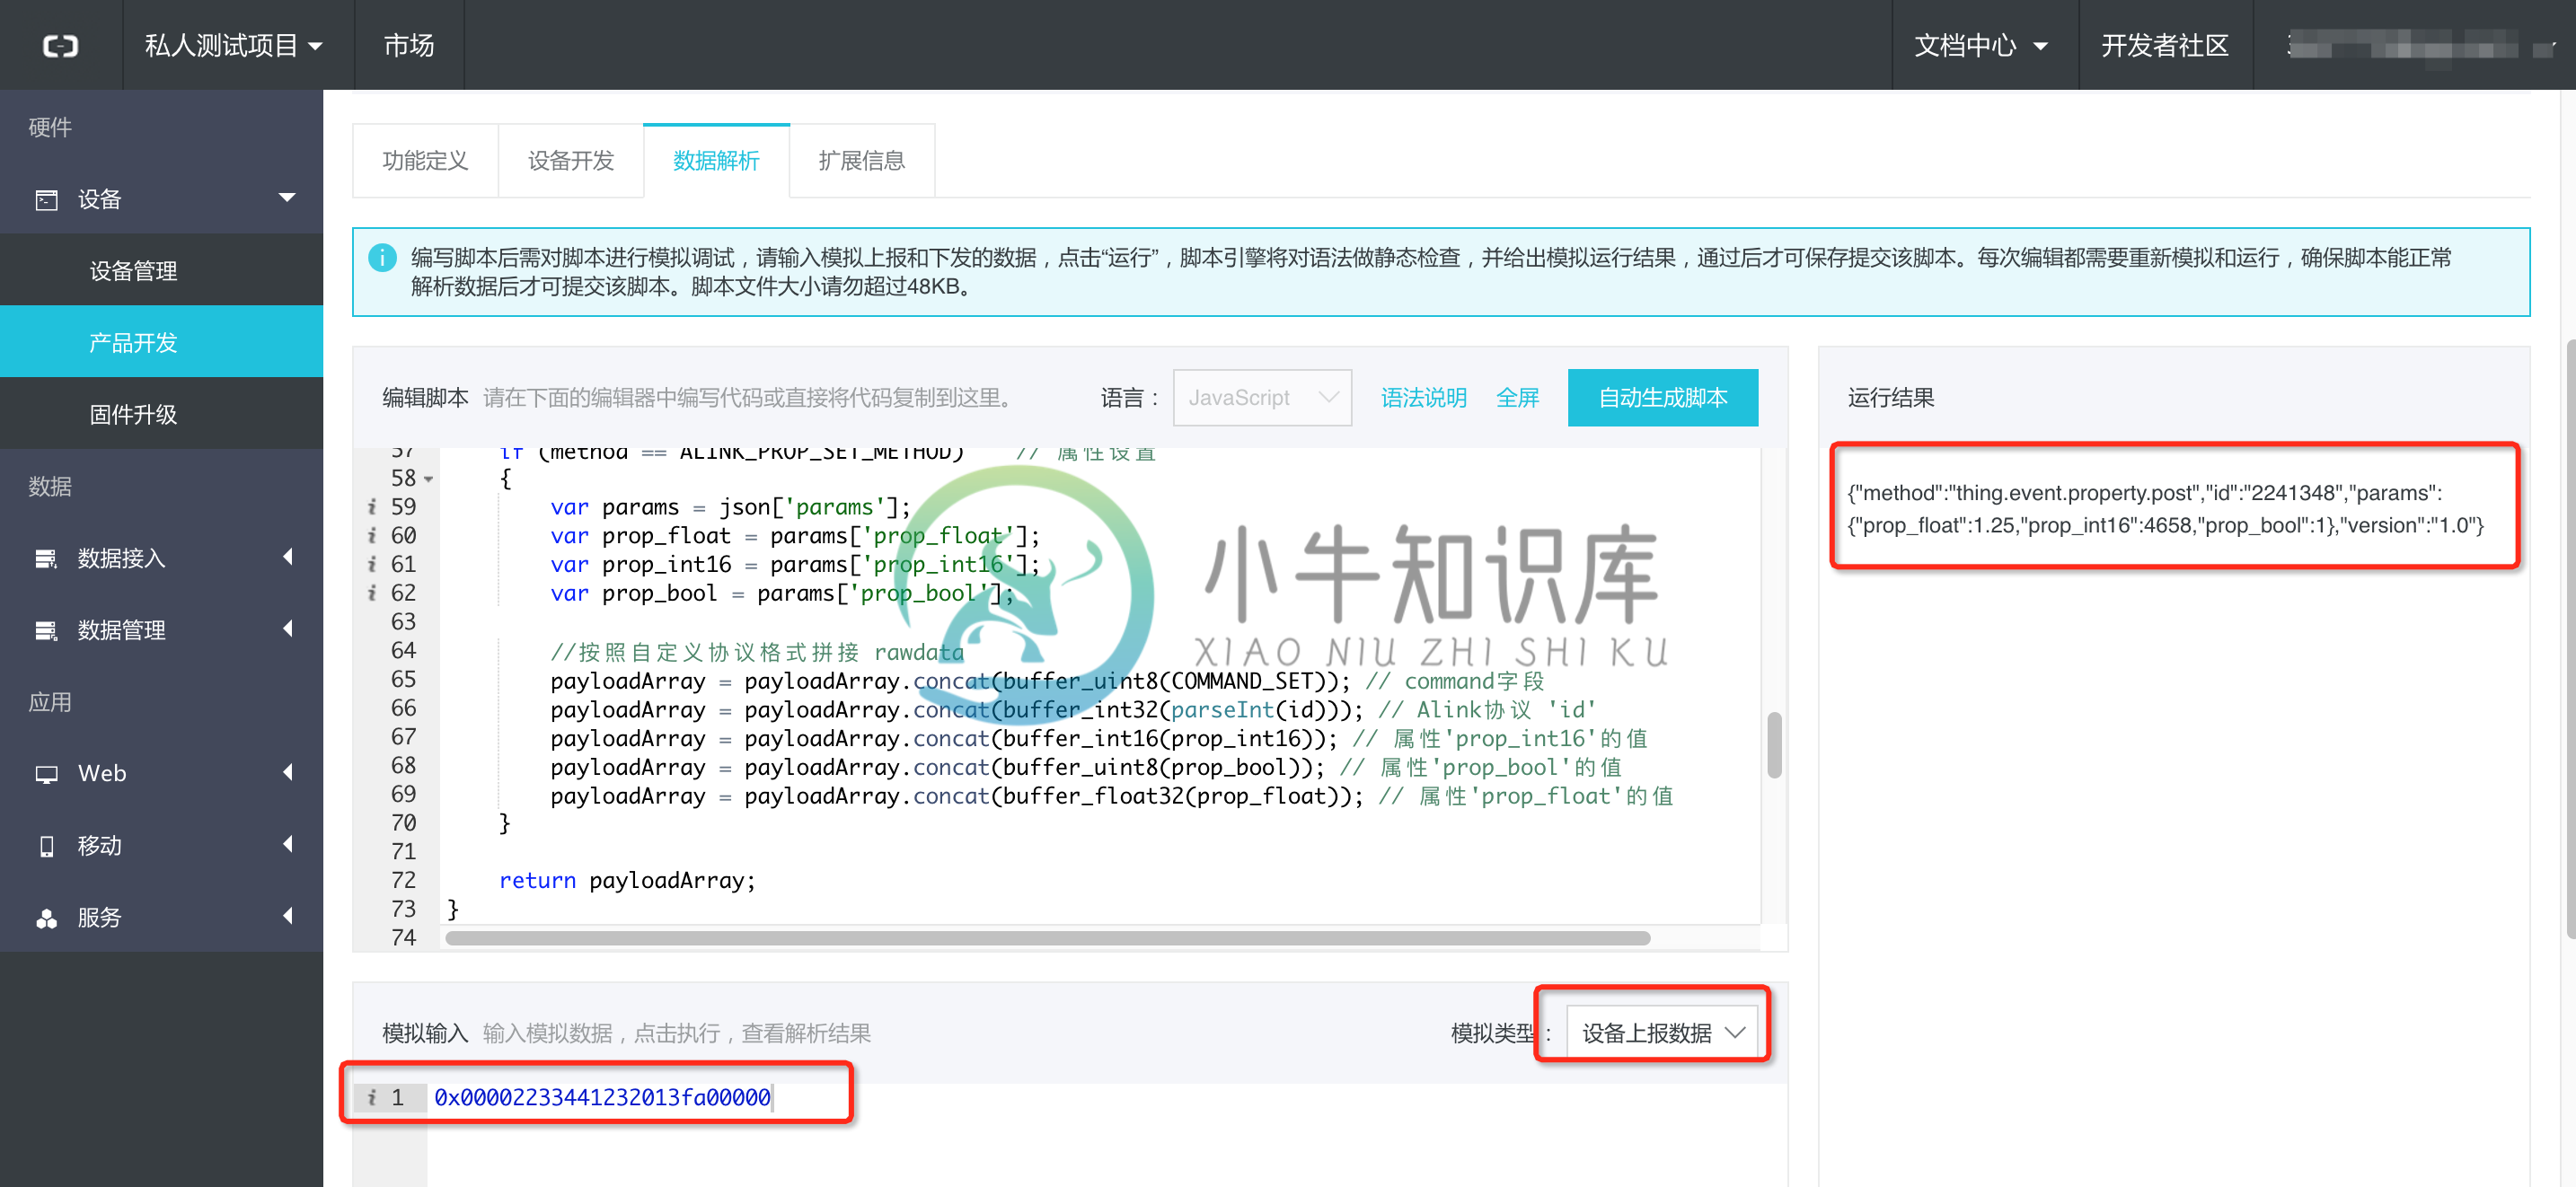Click the 服务 sidebar icon

[46, 918]
